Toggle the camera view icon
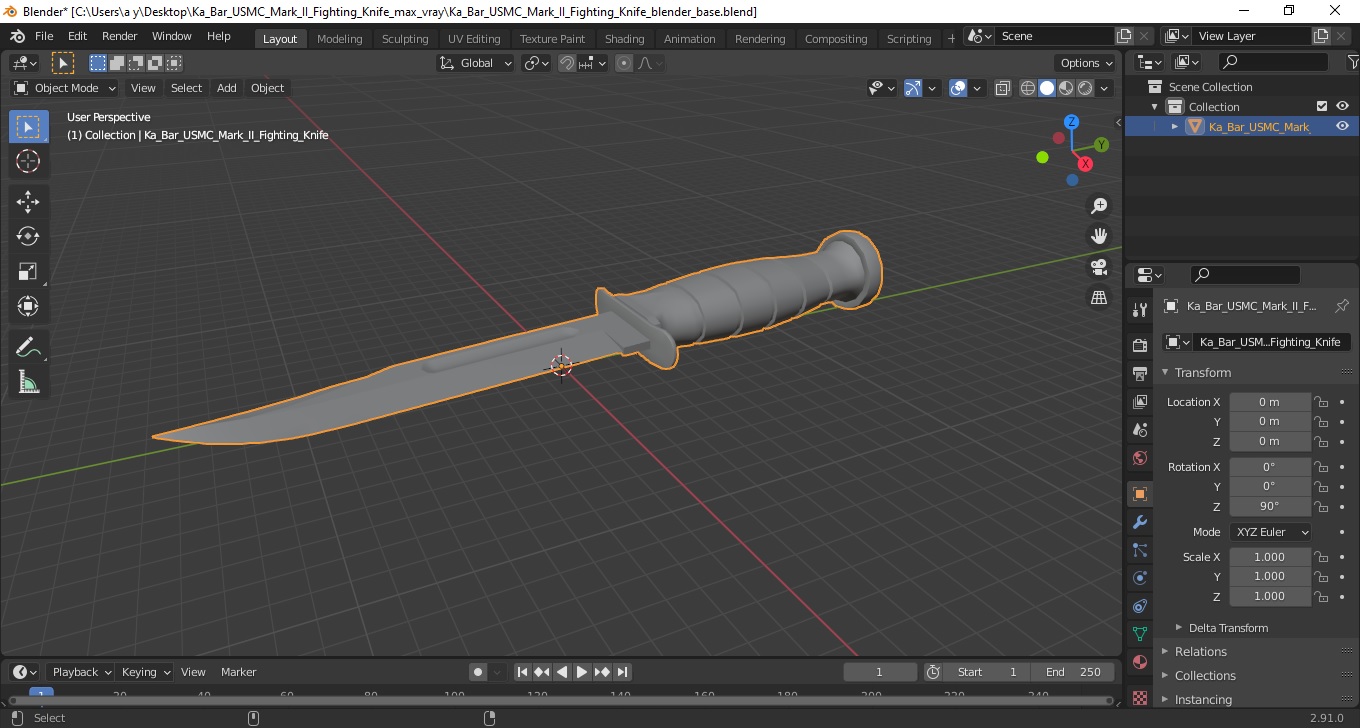 (1099, 267)
